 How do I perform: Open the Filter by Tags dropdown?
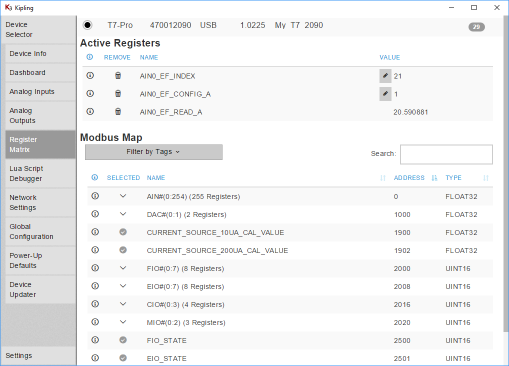coord(154,152)
